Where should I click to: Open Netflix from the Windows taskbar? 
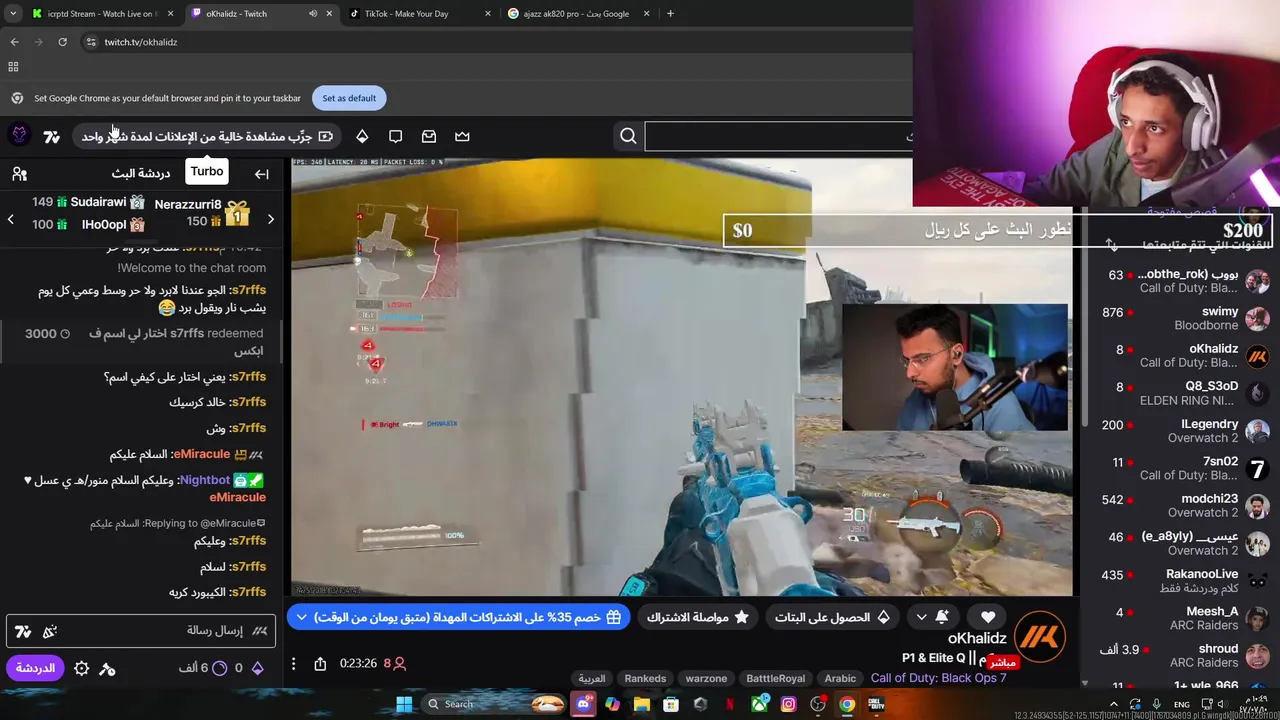[x=730, y=704]
